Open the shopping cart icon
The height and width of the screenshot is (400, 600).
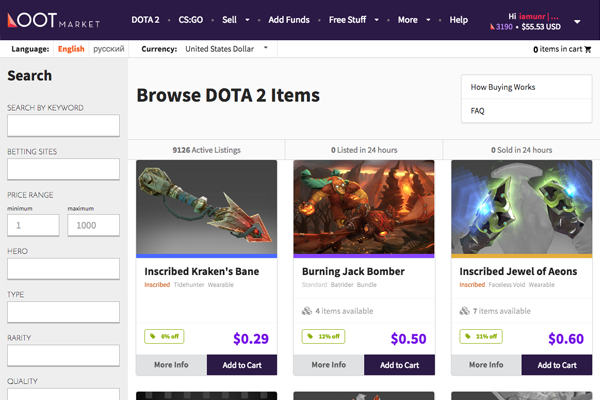pyautogui.click(x=588, y=49)
